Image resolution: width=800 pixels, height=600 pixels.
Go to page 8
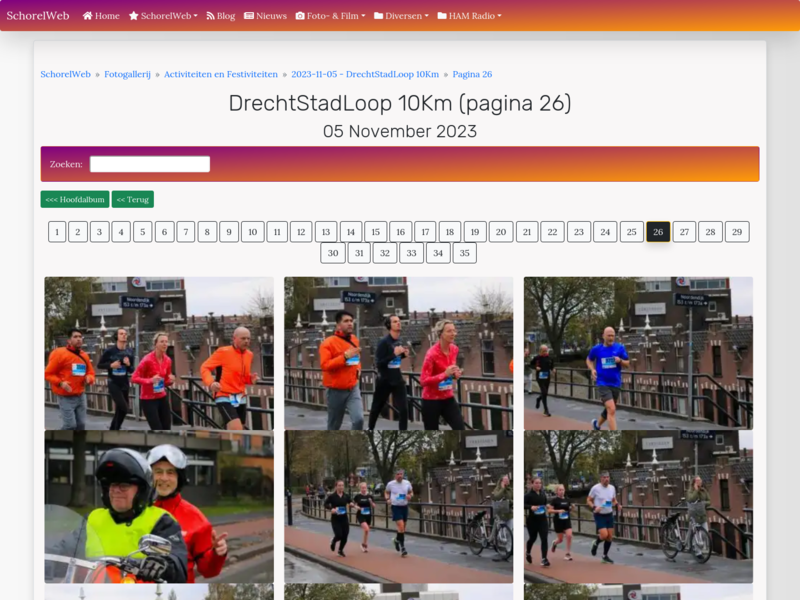pyautogui.click(x=207, y=232)
